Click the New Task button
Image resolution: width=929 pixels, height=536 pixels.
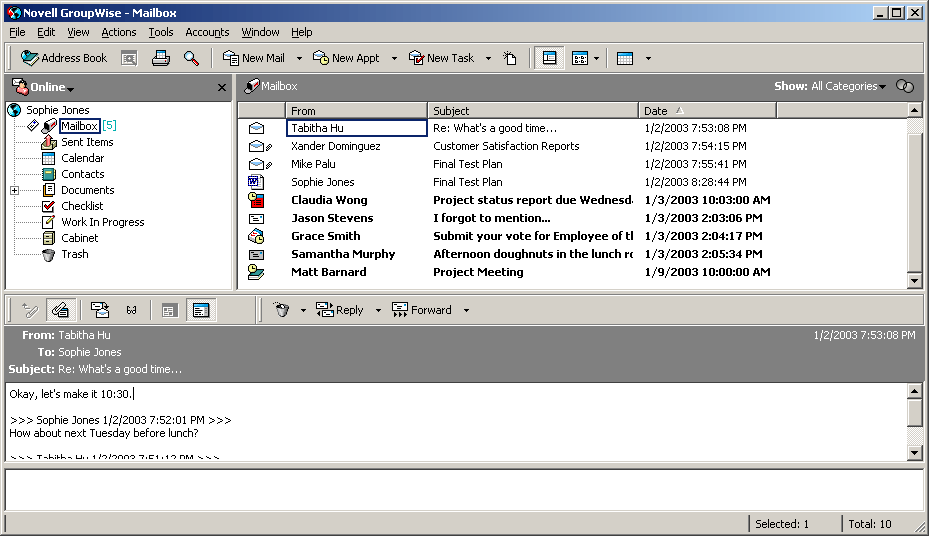[441, 58]
